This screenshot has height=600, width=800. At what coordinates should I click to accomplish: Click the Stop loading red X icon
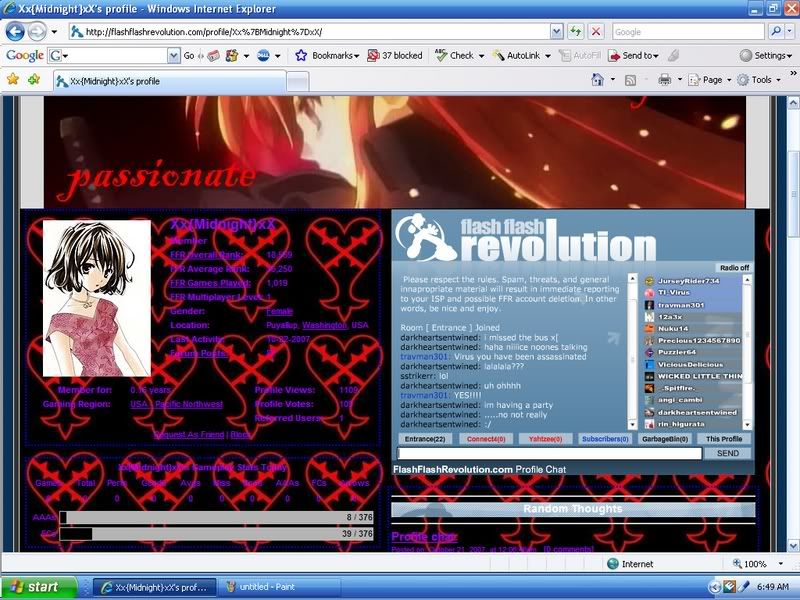pos(596,32)
